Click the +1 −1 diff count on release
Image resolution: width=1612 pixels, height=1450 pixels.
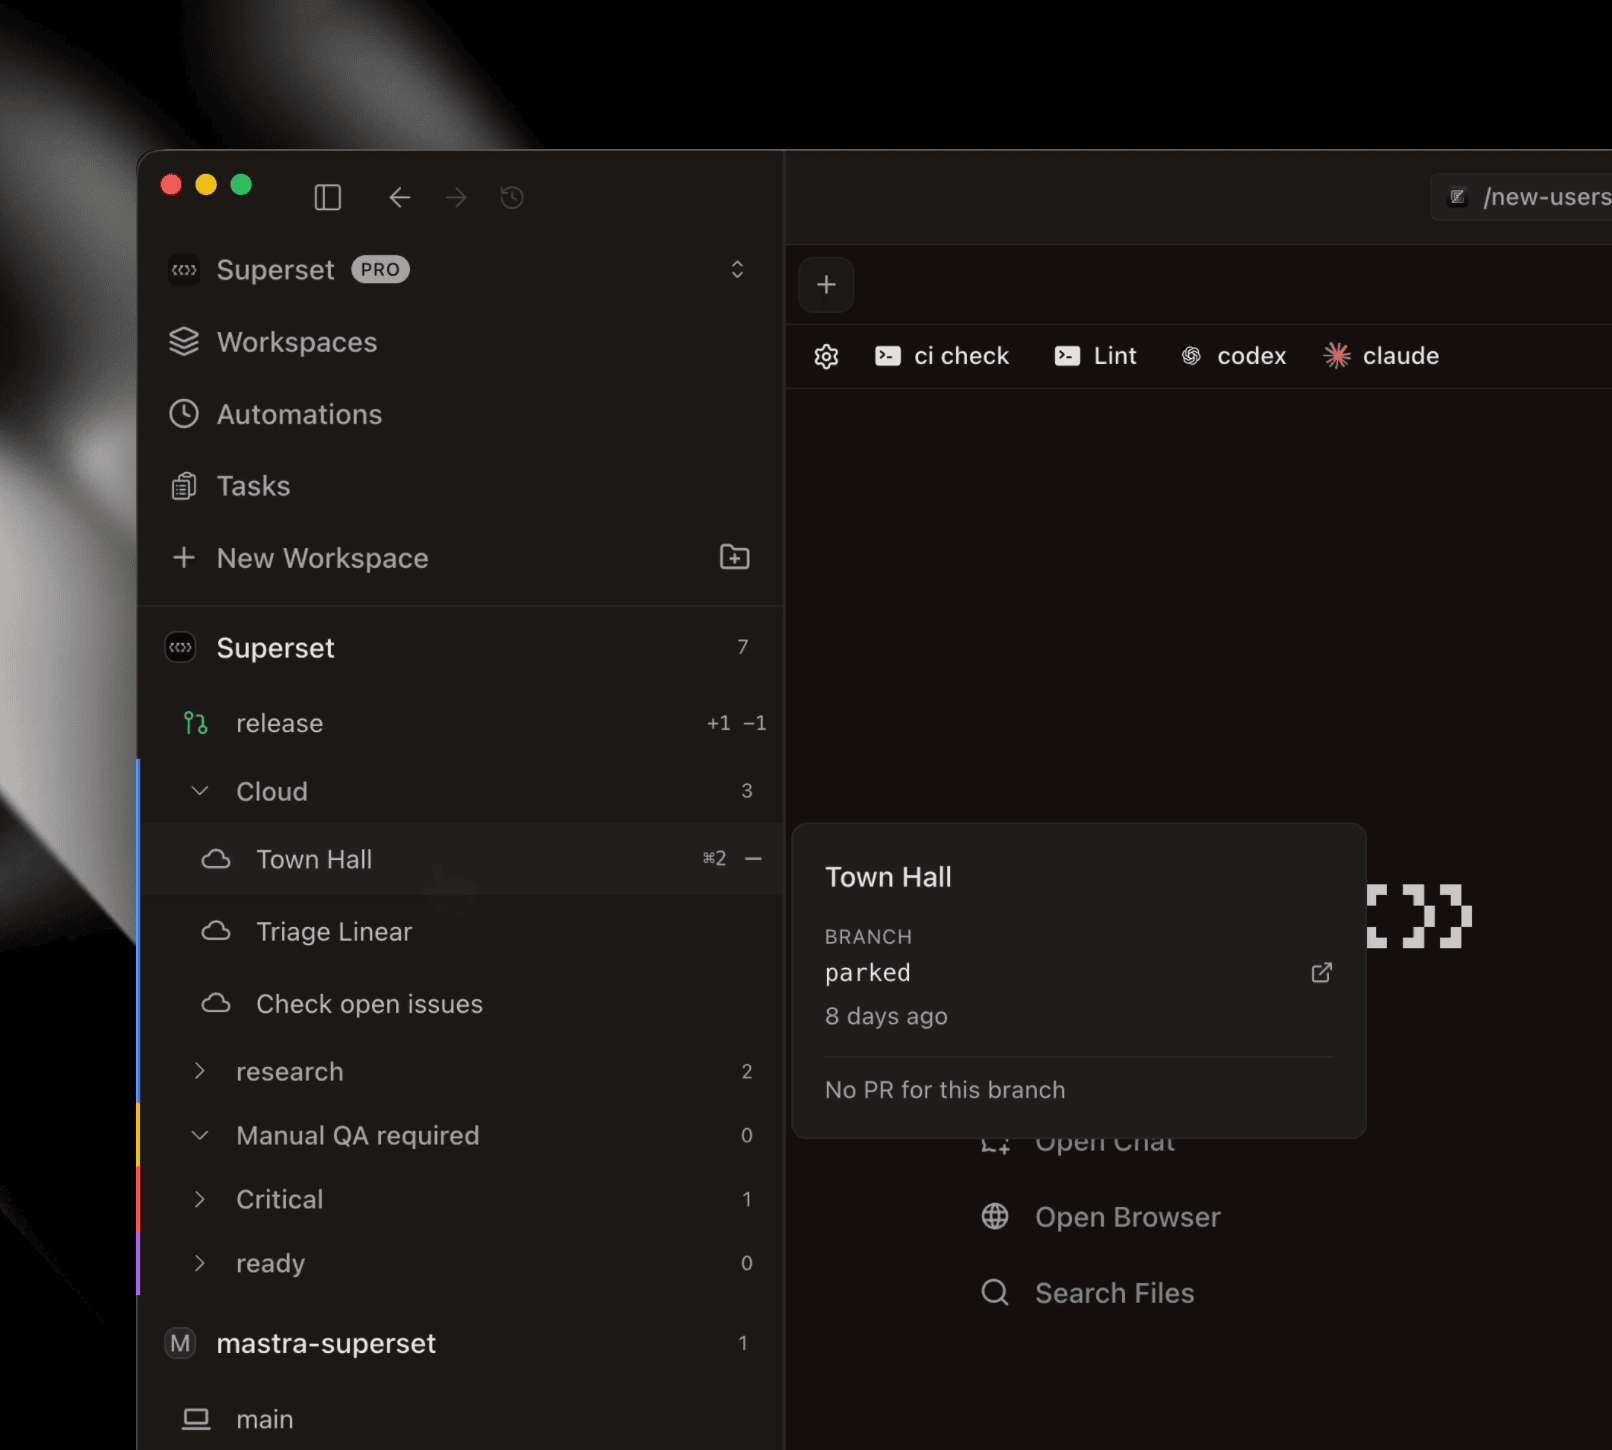coord(736,723)
